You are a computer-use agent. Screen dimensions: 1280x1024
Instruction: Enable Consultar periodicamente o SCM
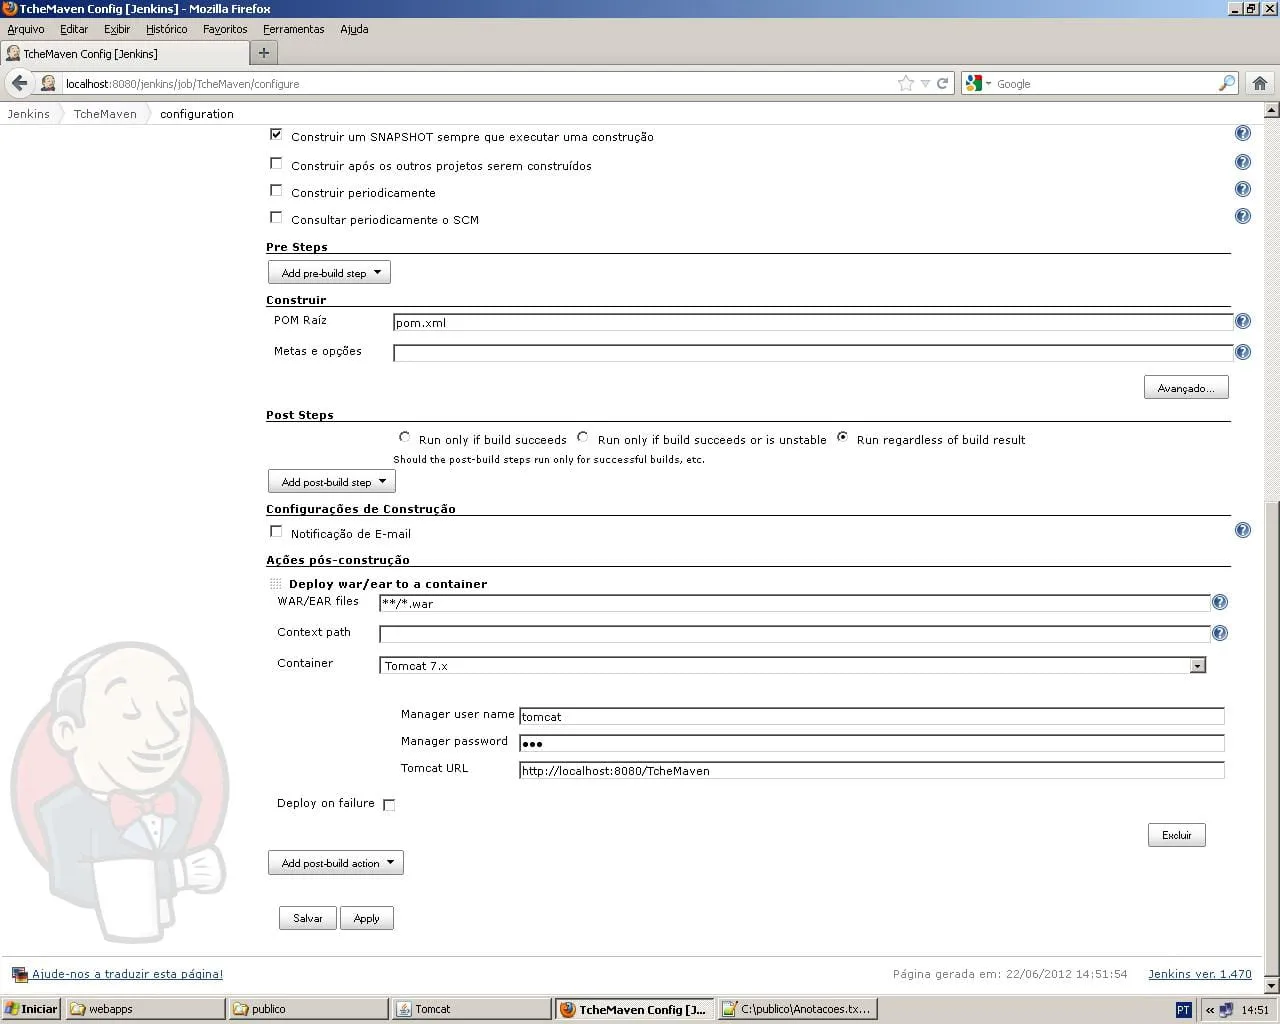(x=276, y=218)
